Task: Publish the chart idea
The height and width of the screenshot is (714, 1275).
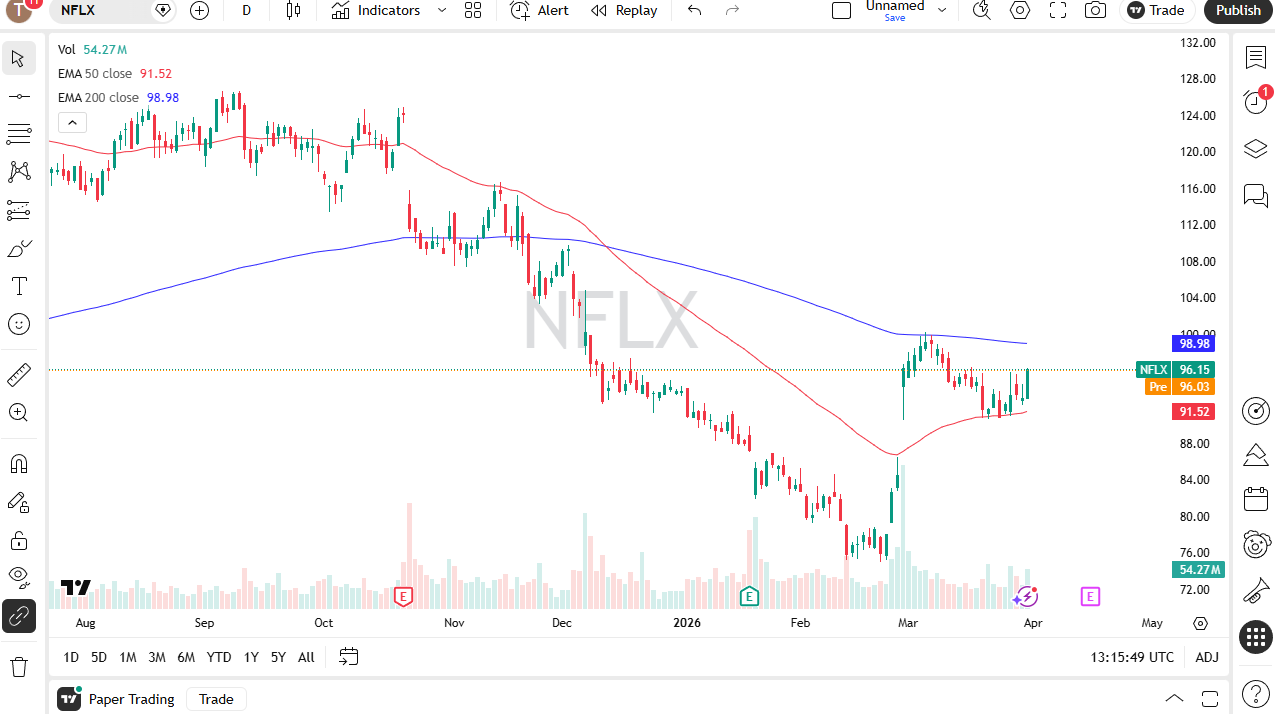Action: click(x=1238, y=11)
